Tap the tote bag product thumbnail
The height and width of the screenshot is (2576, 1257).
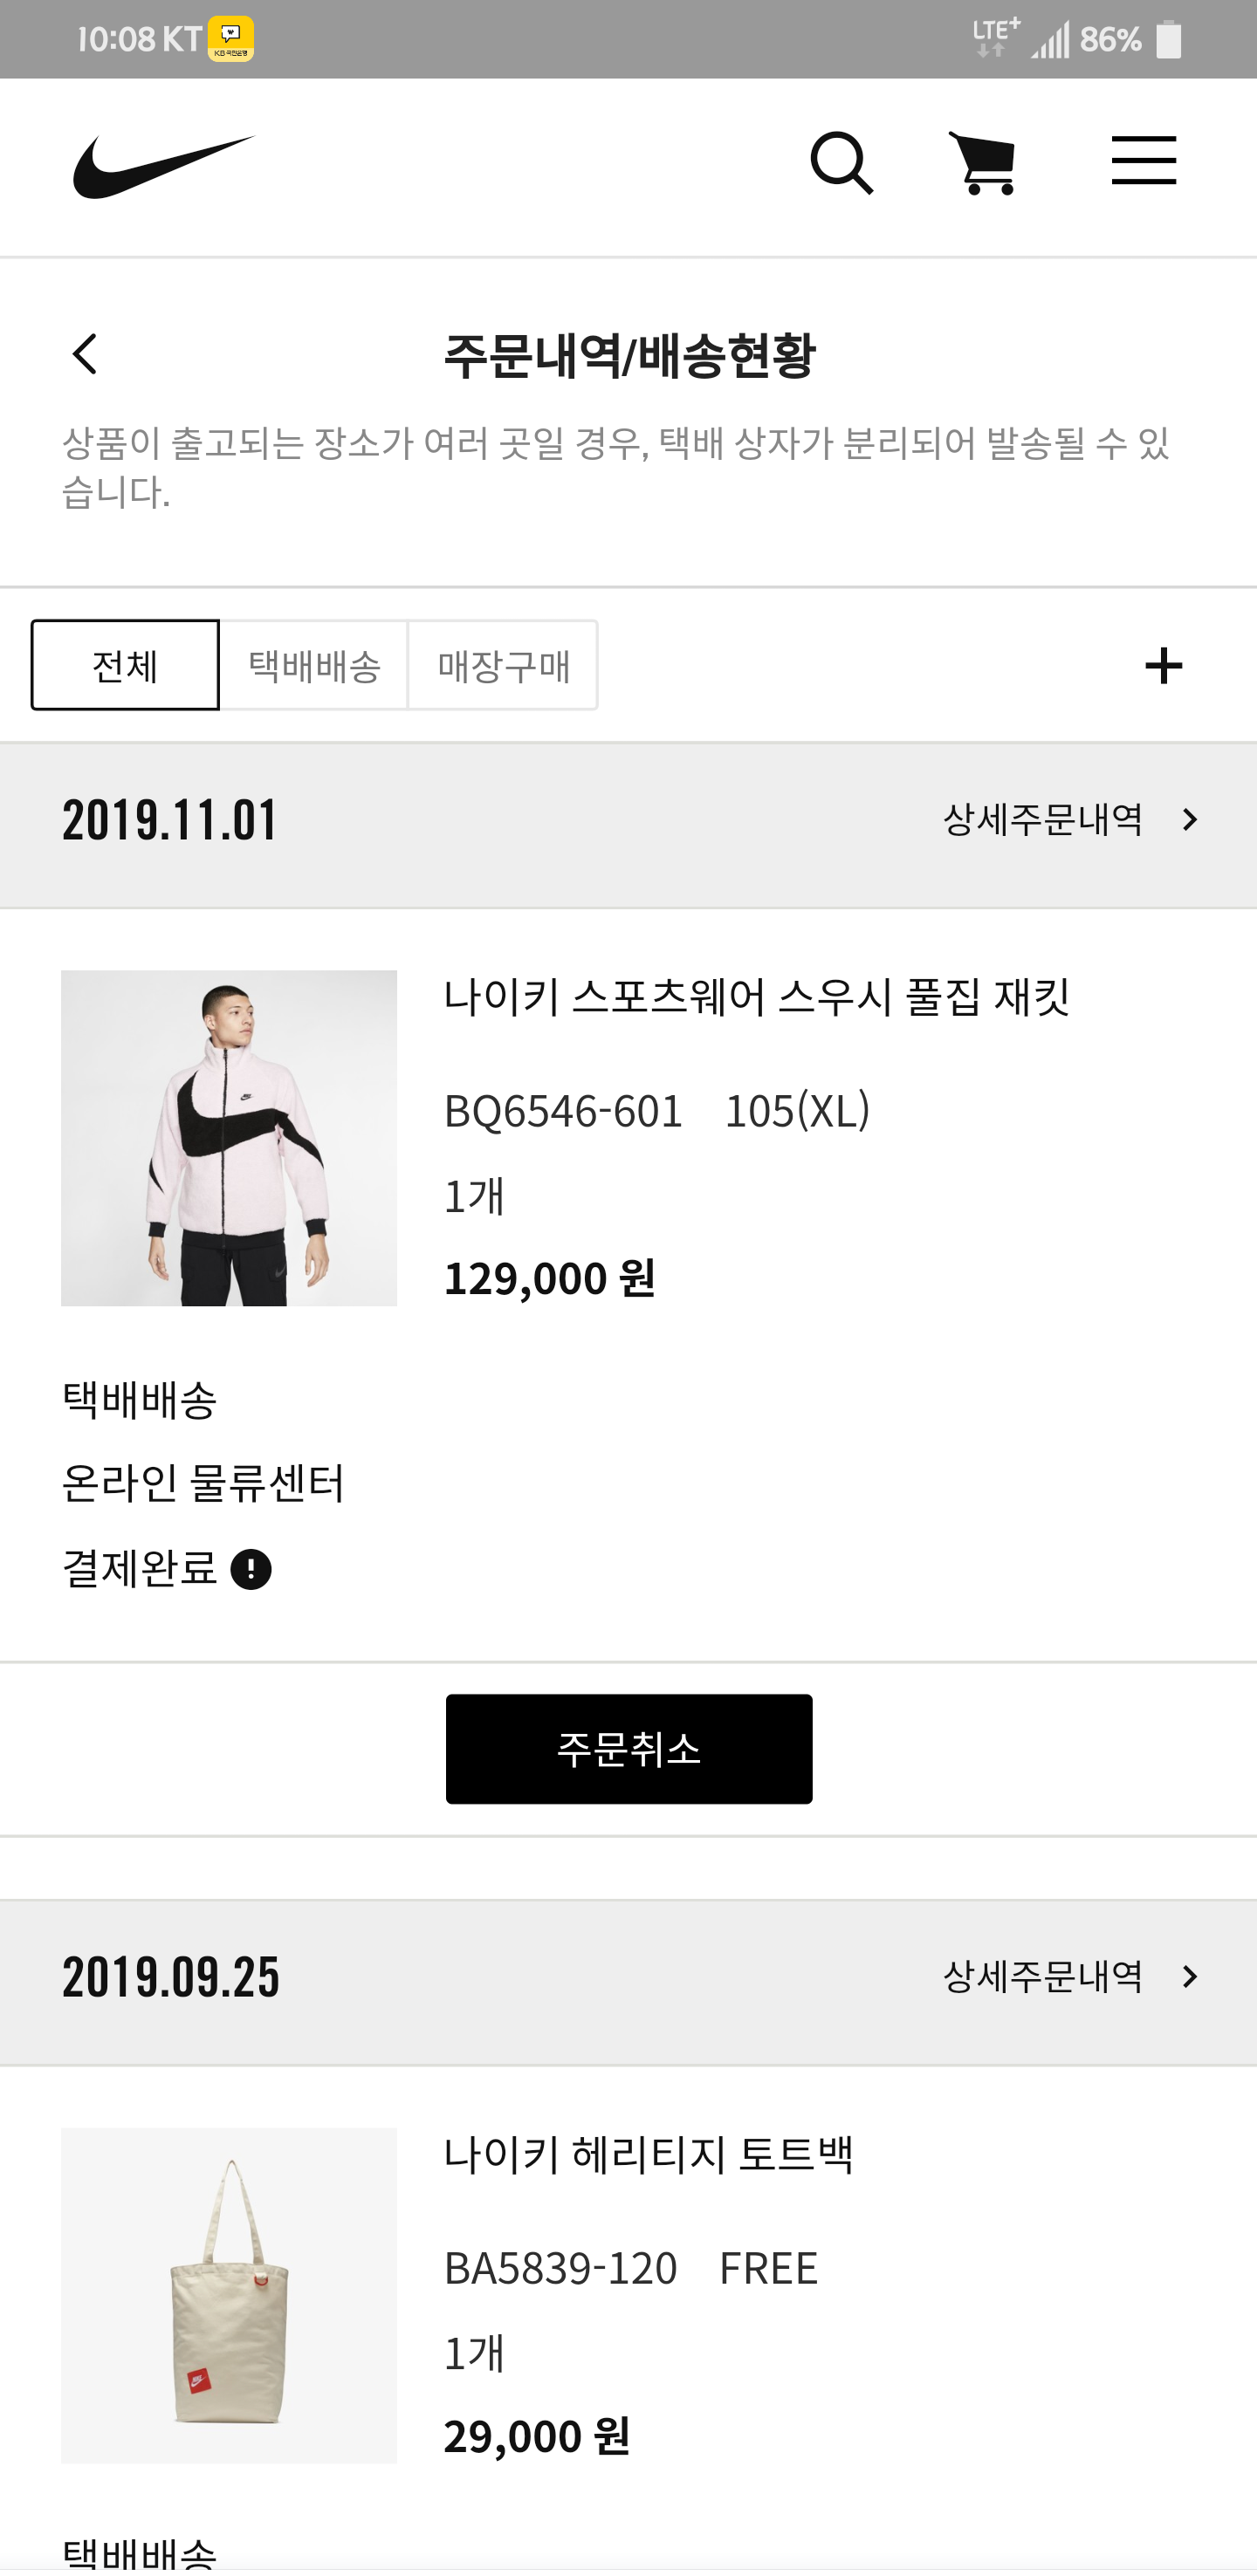(x=229, y=2295)
